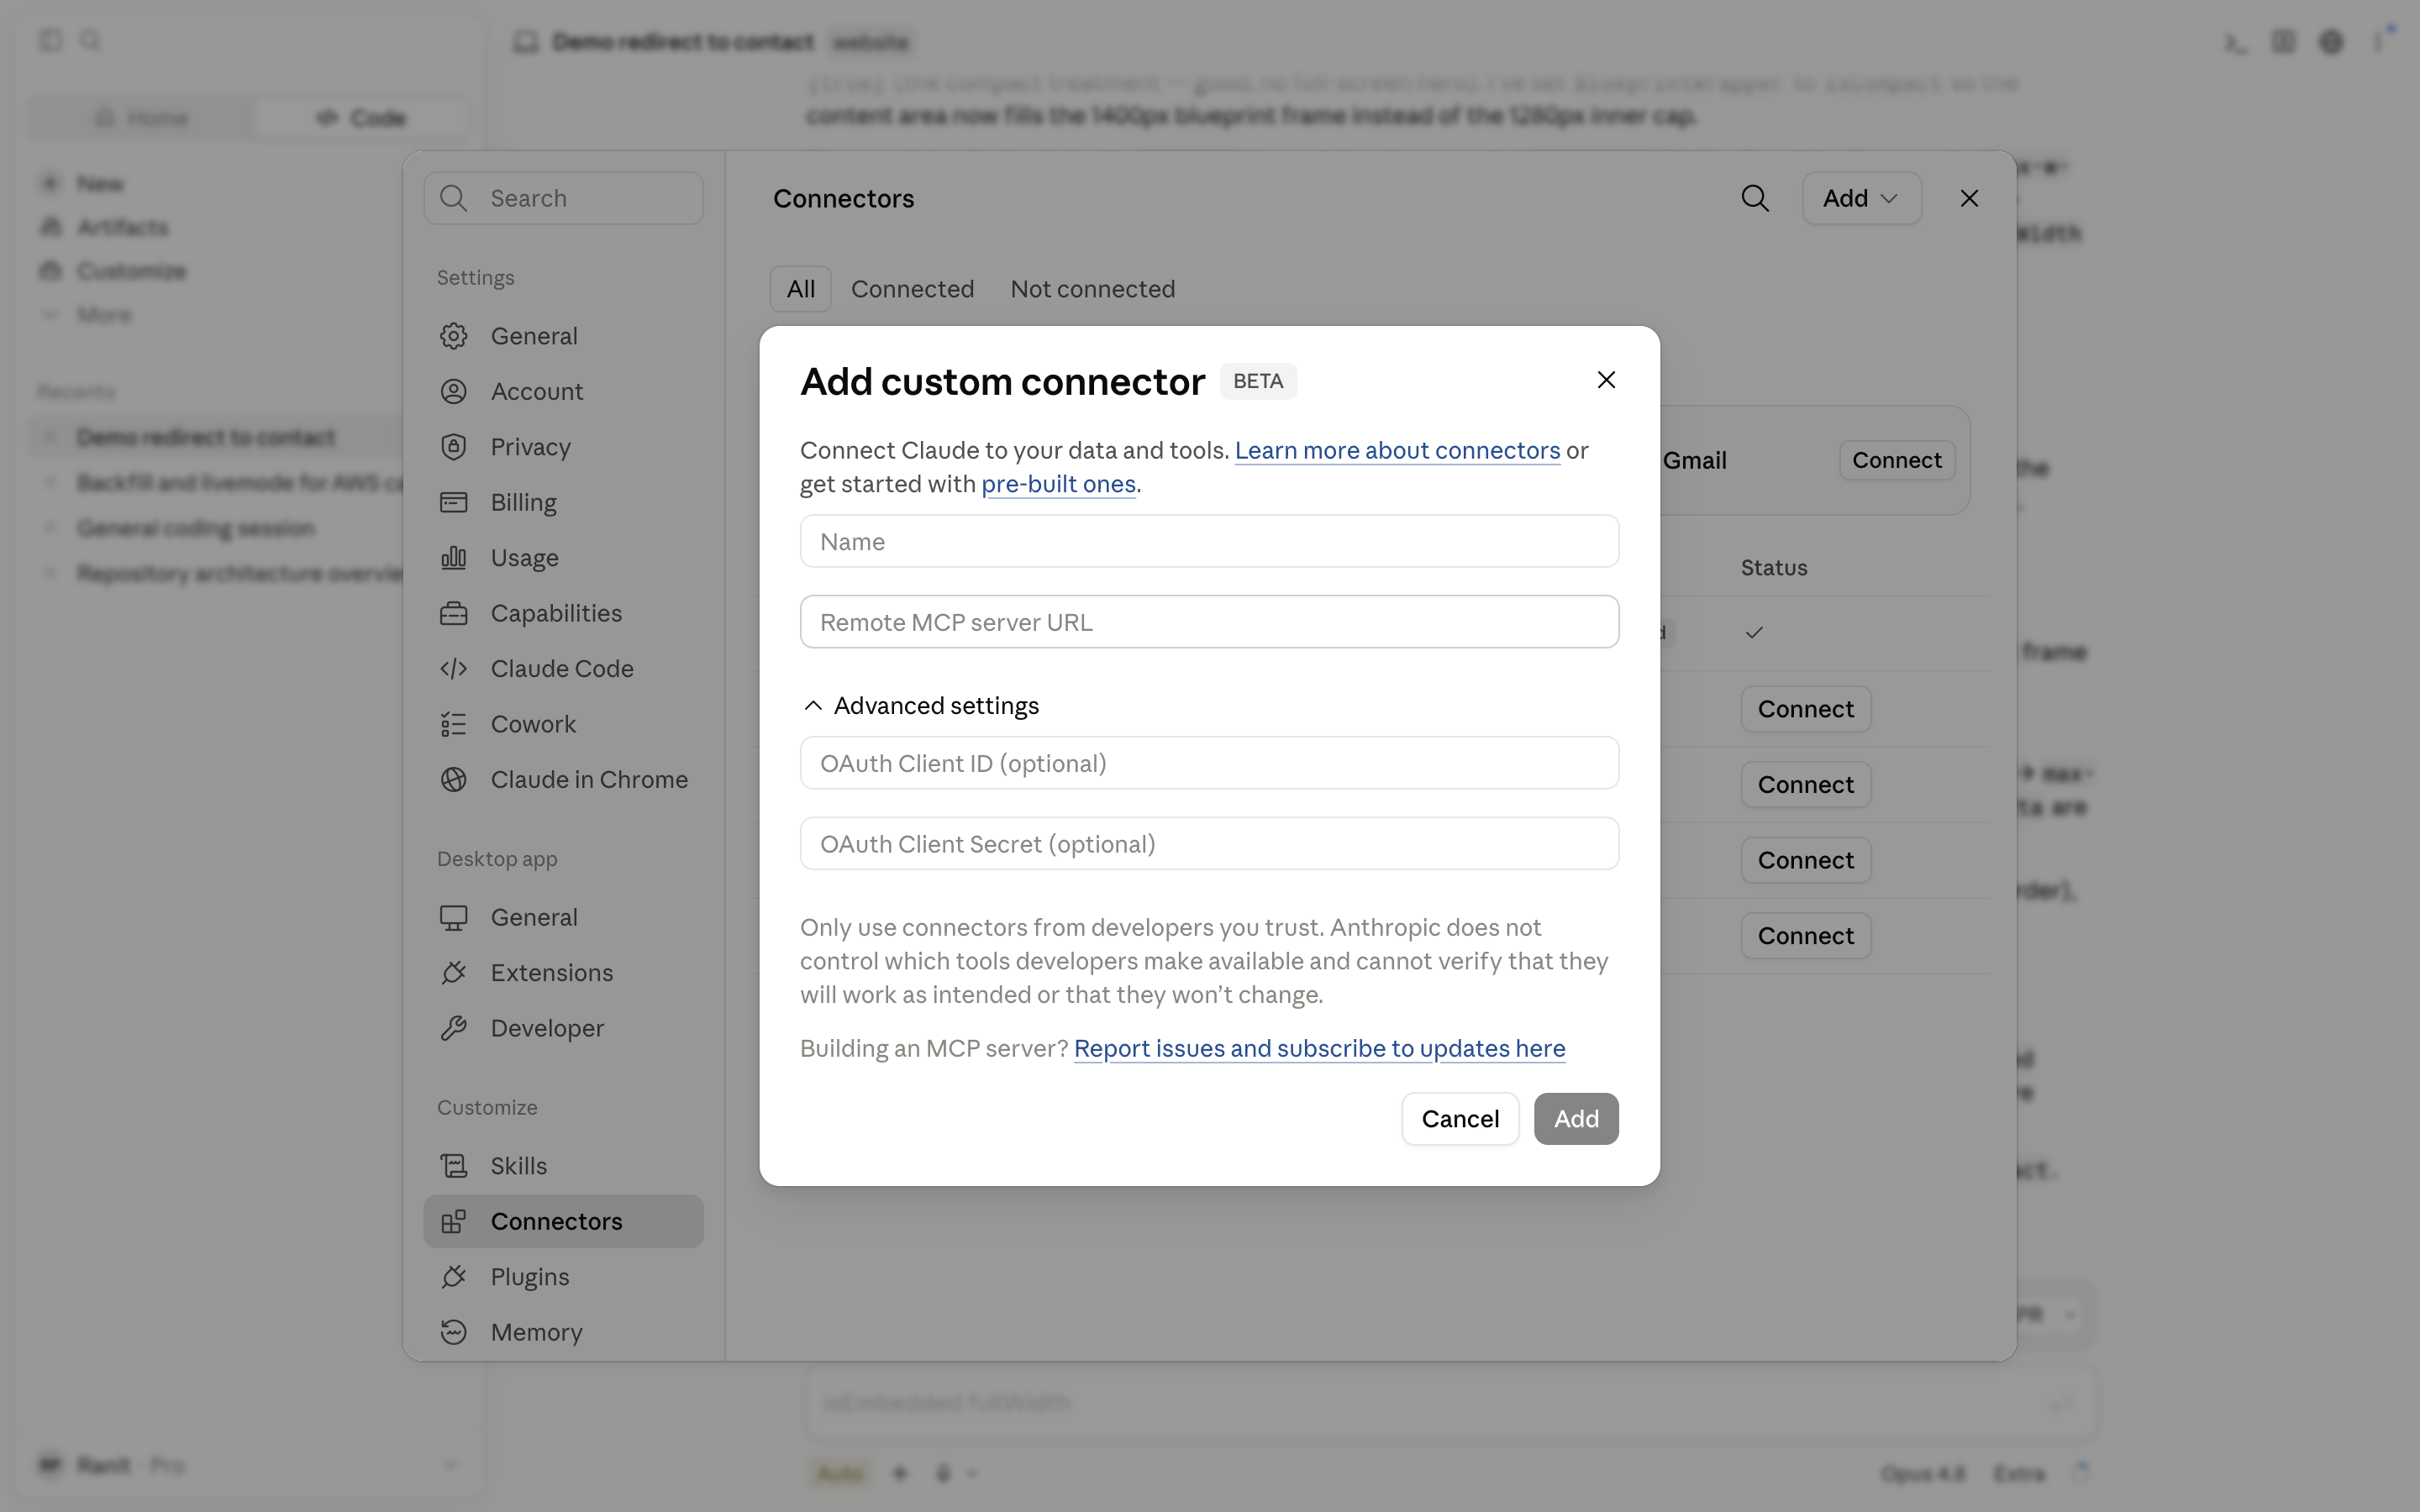Viewport: 2420px width, 1512px height.
Task: Open the Claude in Chrome icon
Action: [454, 780]
